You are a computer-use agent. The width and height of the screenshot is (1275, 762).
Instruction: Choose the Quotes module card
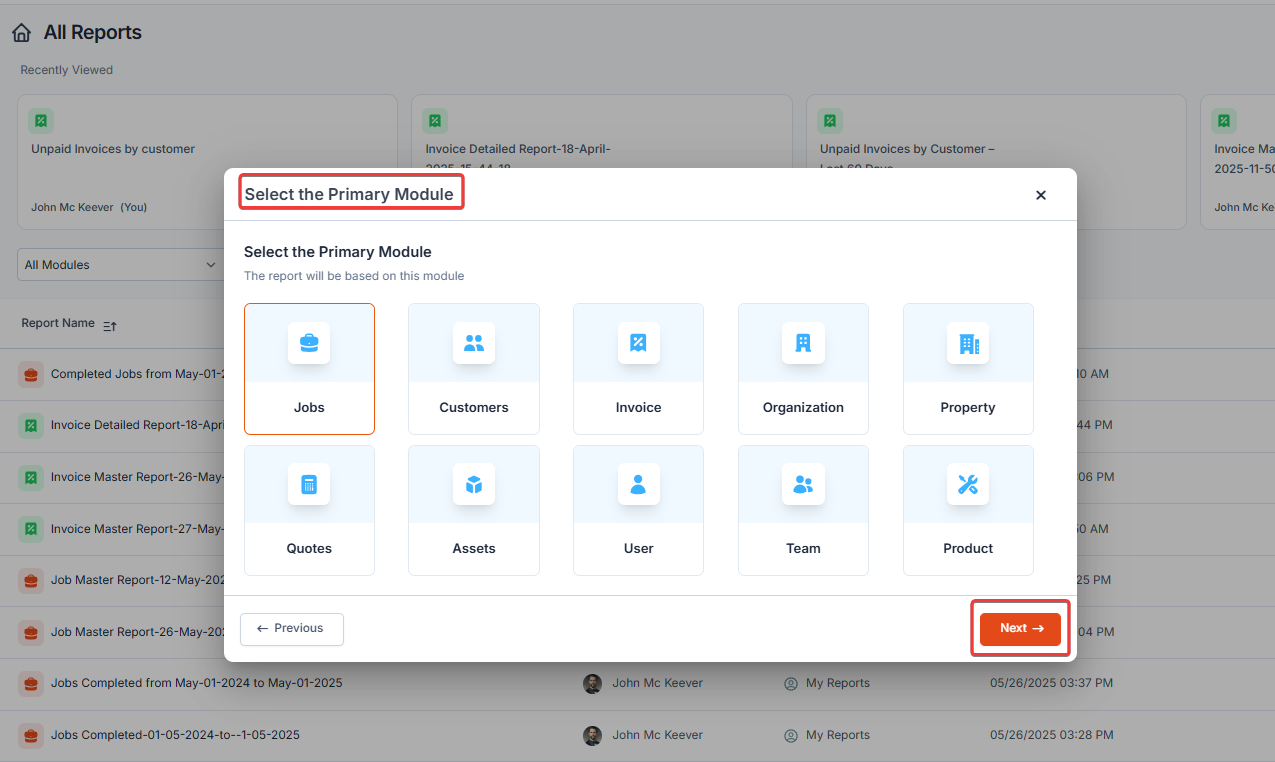point(309,510)
